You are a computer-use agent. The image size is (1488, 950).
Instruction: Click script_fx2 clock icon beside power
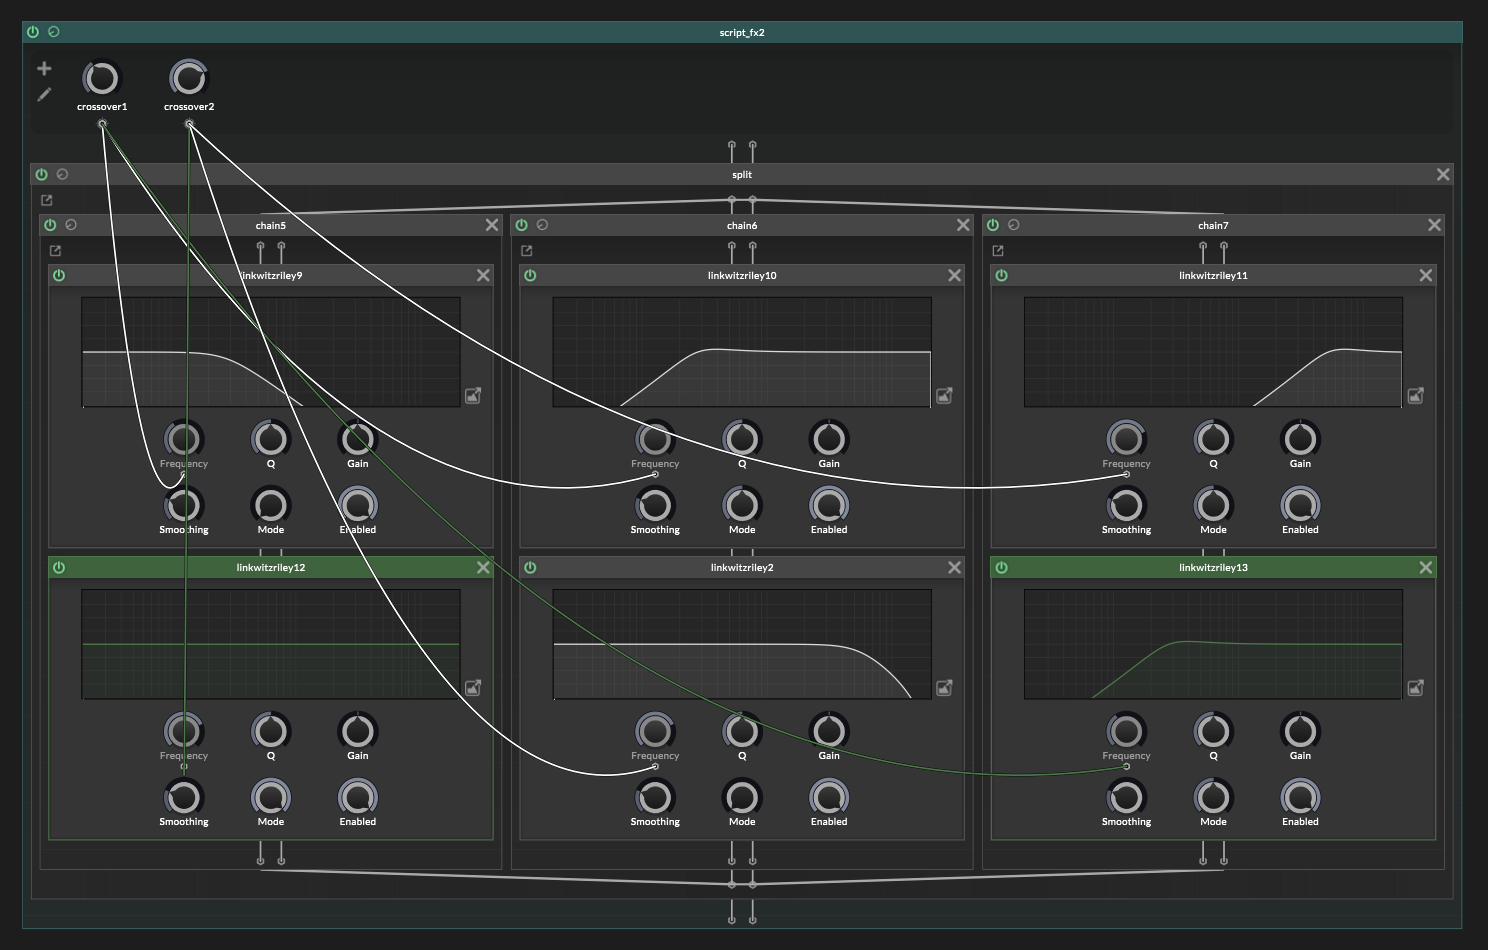(54, 32)
